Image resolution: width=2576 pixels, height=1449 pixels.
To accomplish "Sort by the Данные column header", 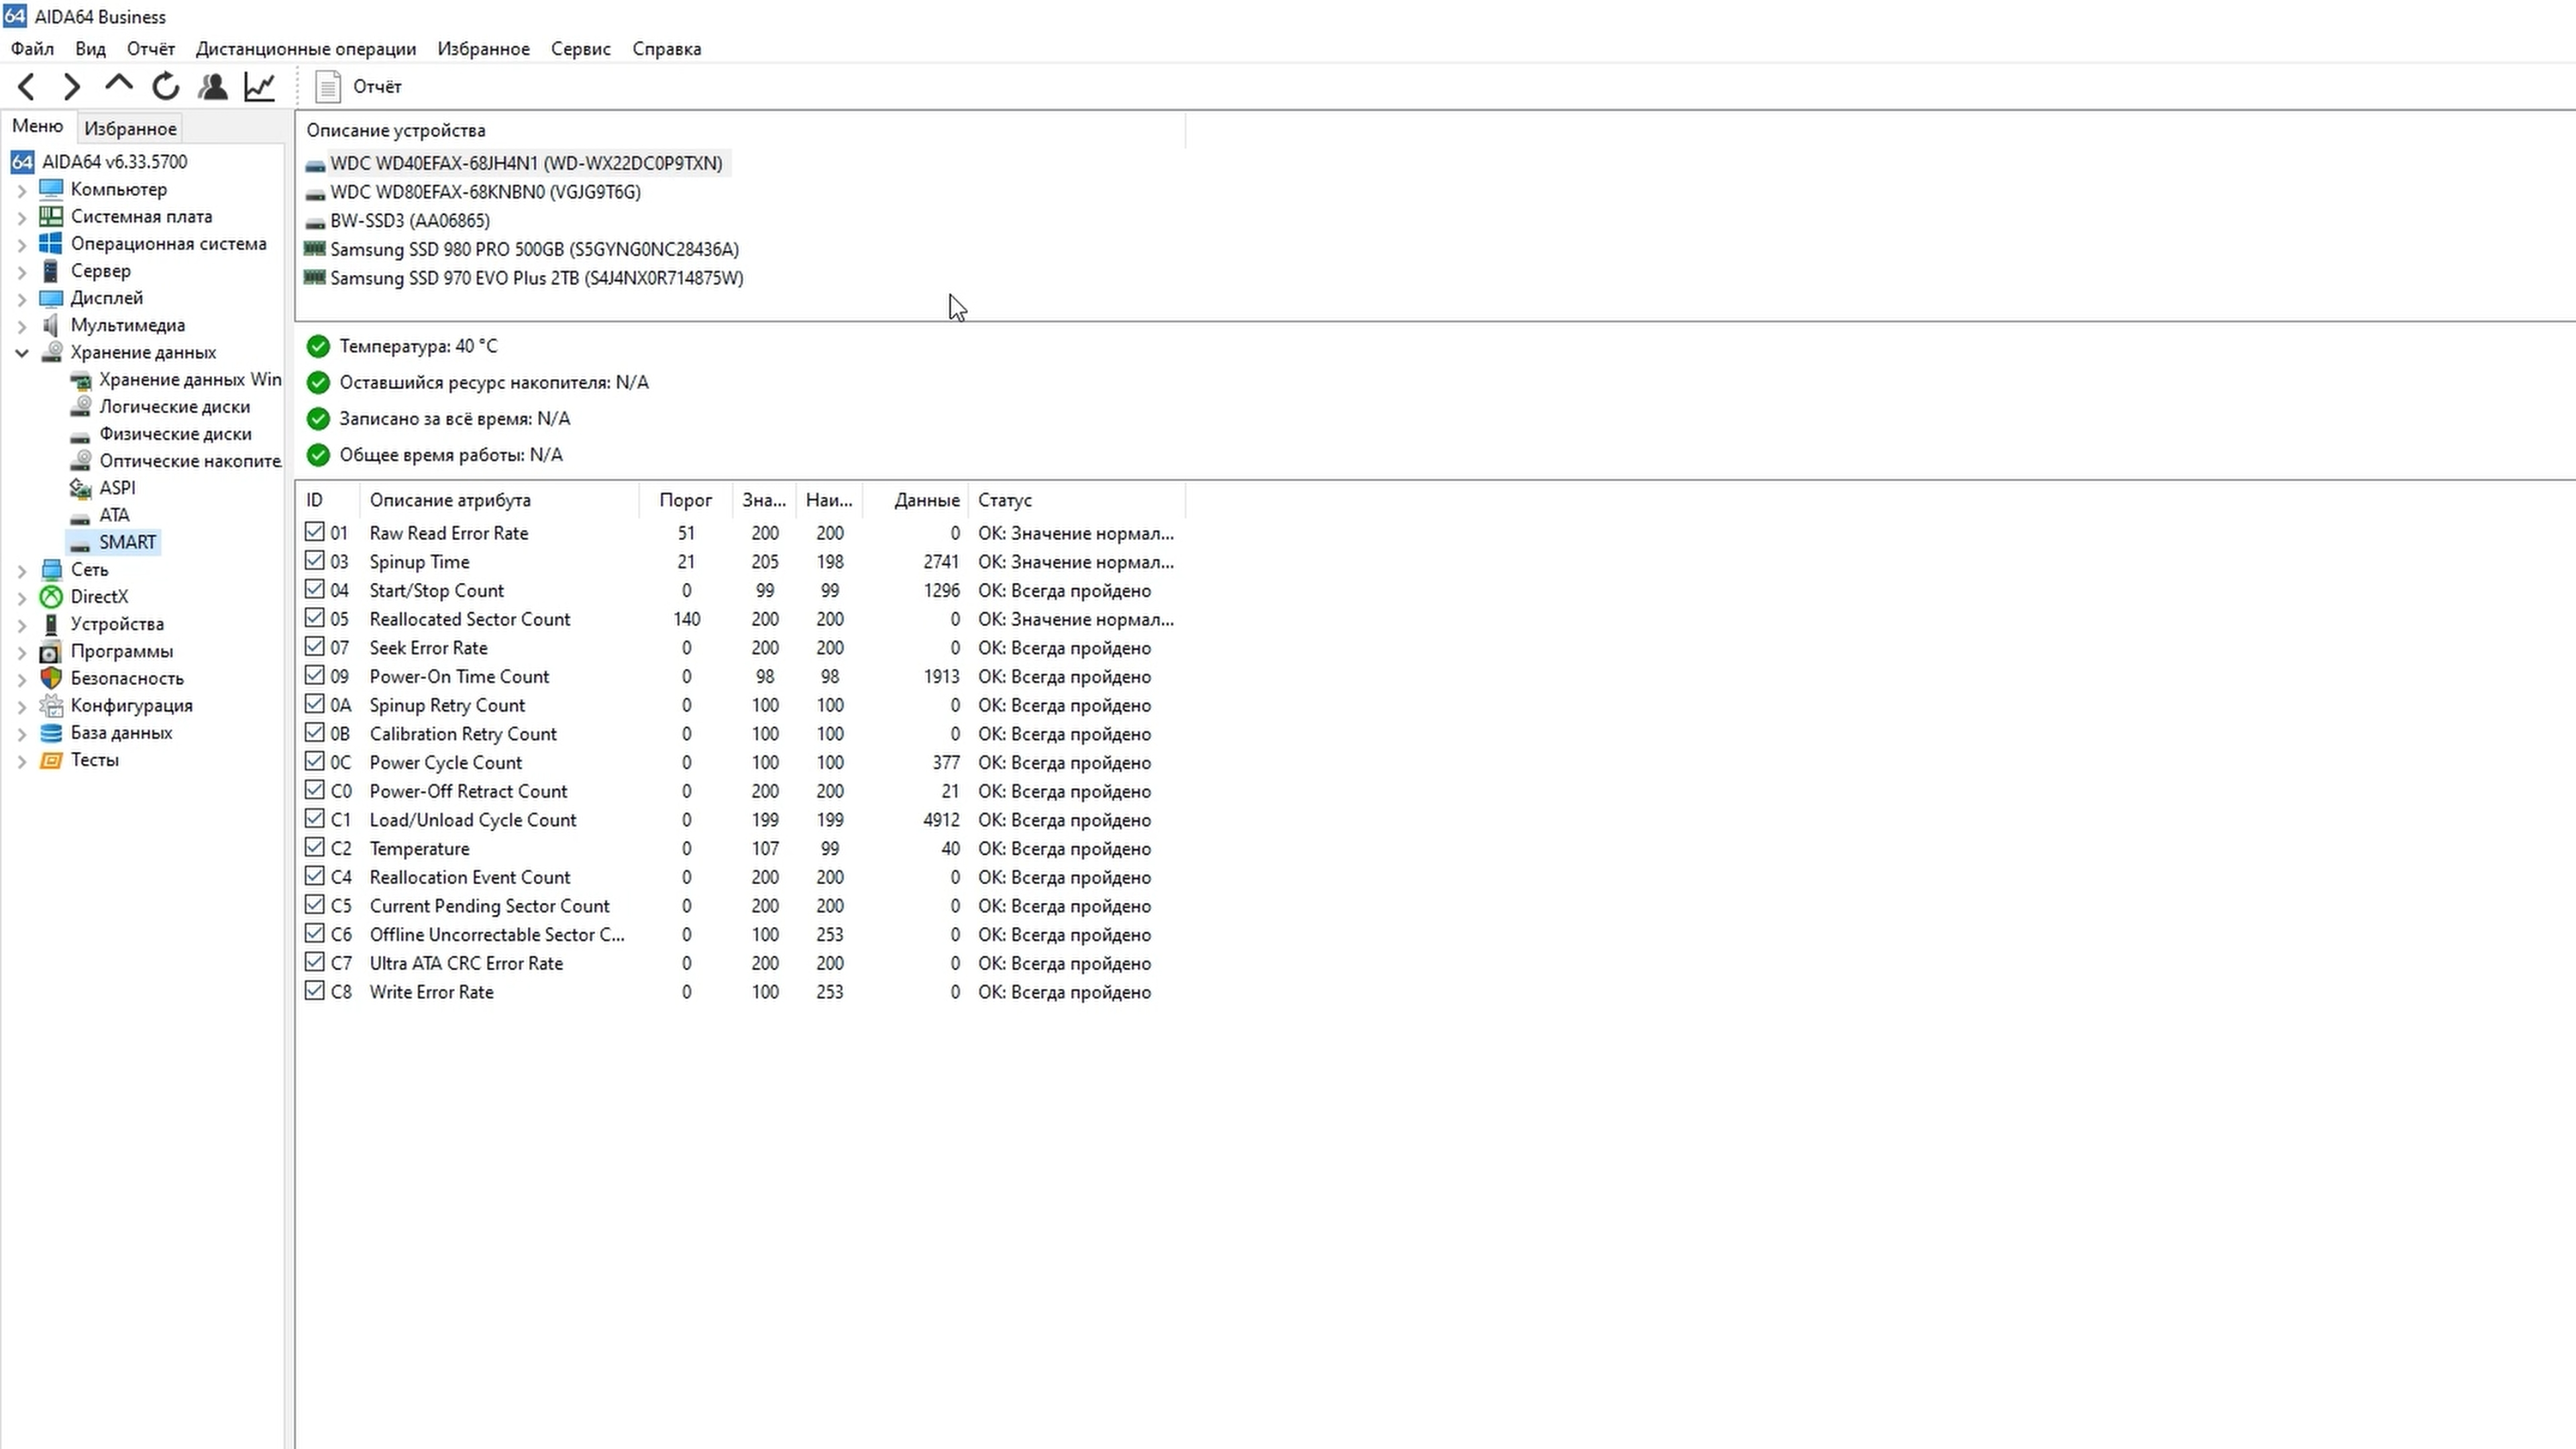I will (926, 500).
